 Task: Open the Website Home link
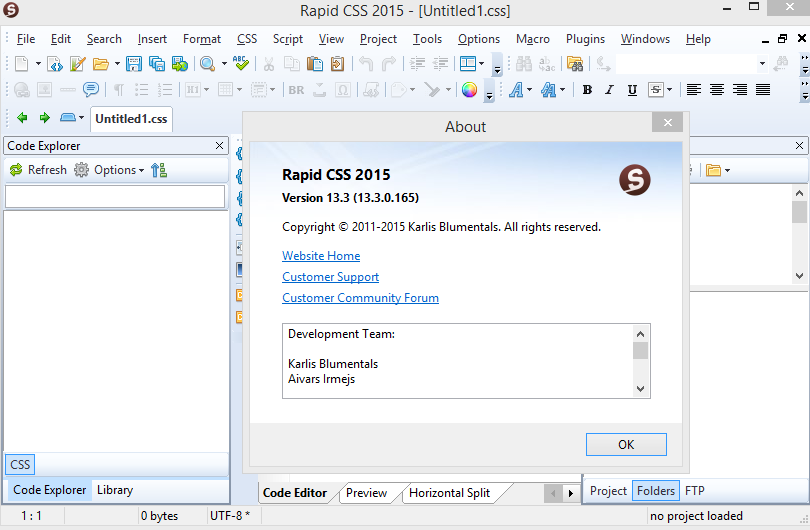pyautogui.click(x=321, y=256)
